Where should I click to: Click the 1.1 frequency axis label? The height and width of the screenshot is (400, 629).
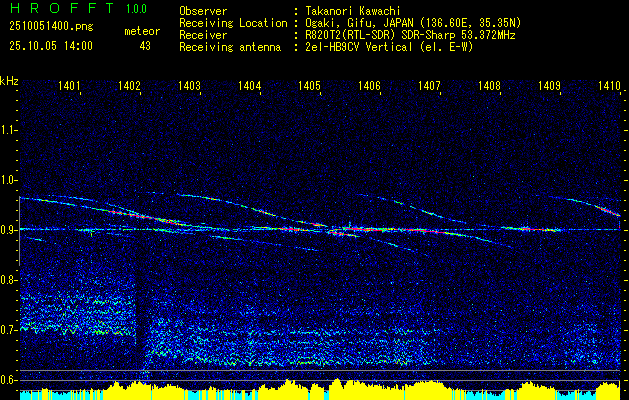8,130
